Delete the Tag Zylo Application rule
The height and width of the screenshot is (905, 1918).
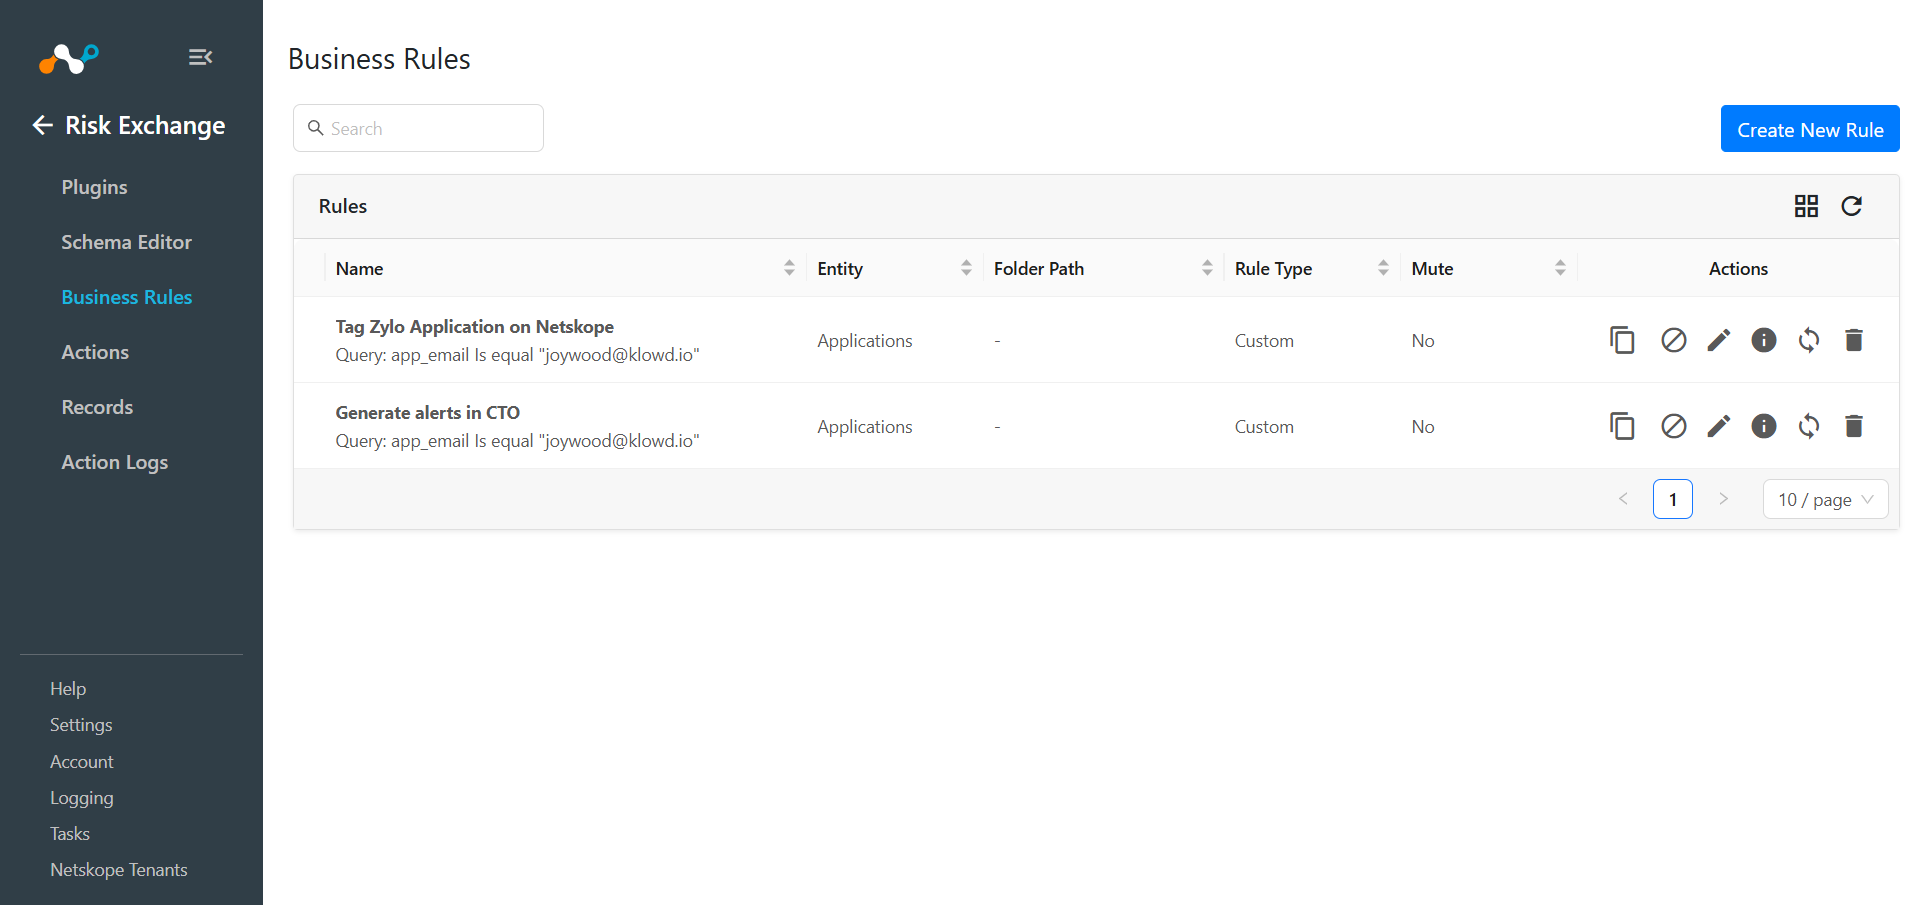1854,340
